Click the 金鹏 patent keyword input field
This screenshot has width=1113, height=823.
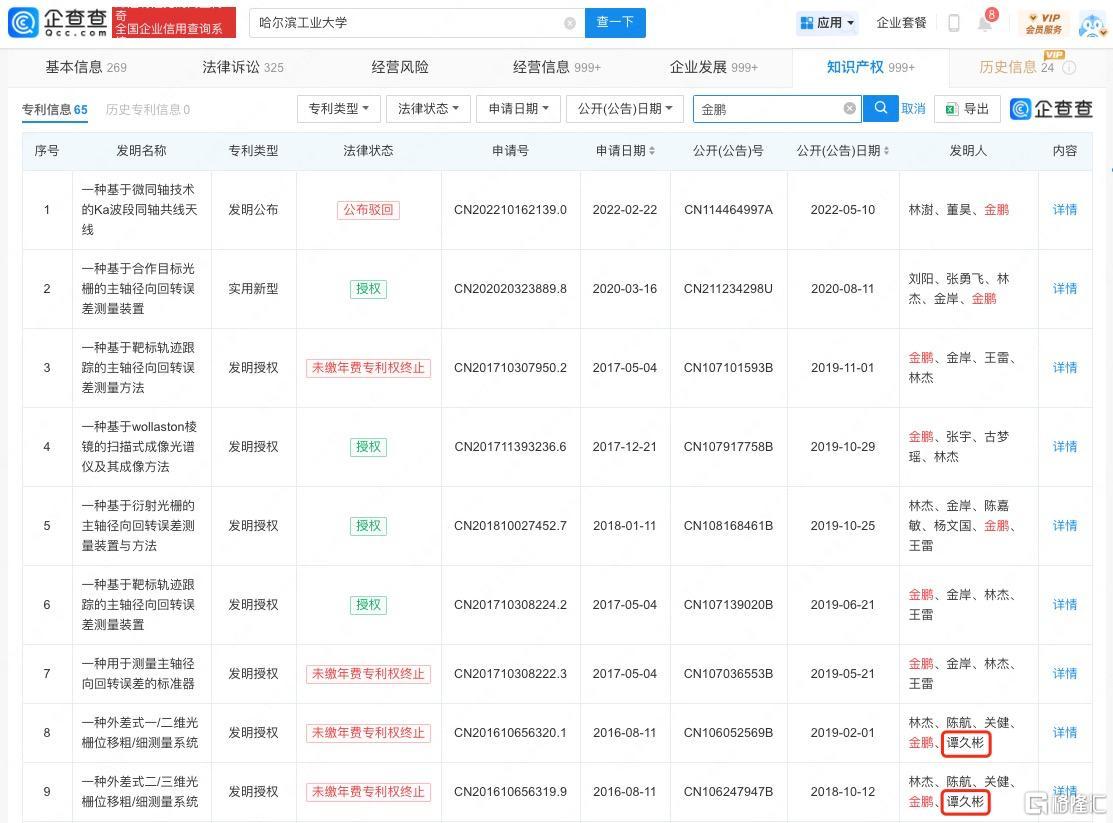tap(765, 109)
